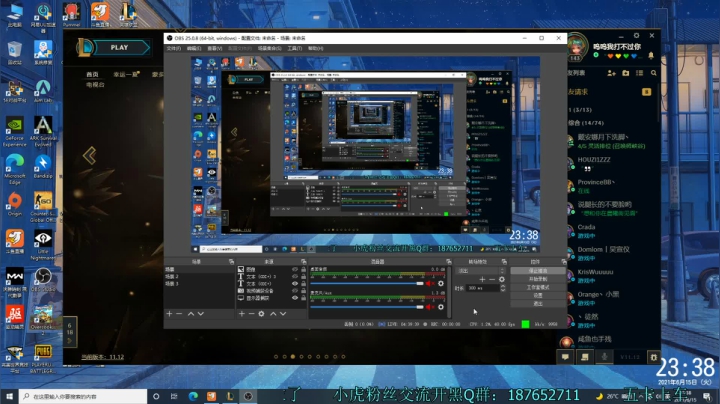Image resolution: width=720 pixels, height=404 pixels.
Task: Click 退出 button in OBS controls
Action: point(538,303)
